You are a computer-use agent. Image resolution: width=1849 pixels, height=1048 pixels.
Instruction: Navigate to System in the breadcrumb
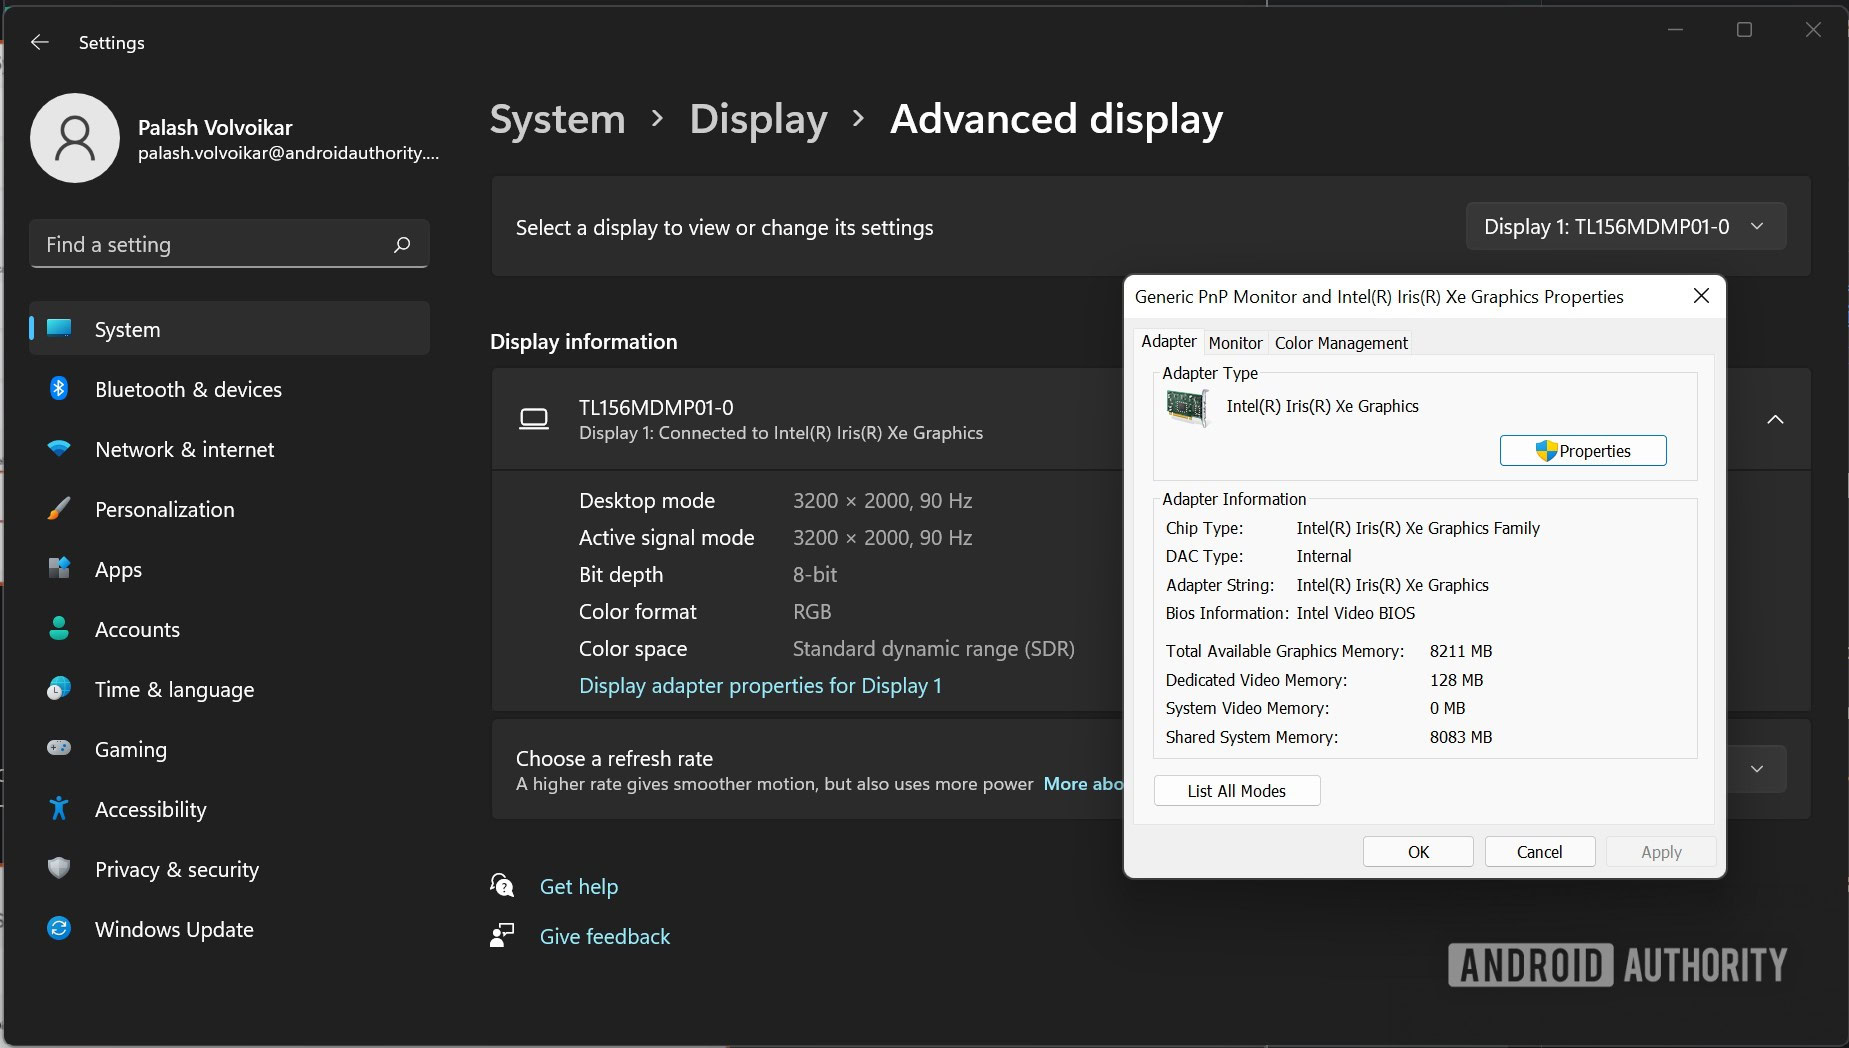coord(557,119)
